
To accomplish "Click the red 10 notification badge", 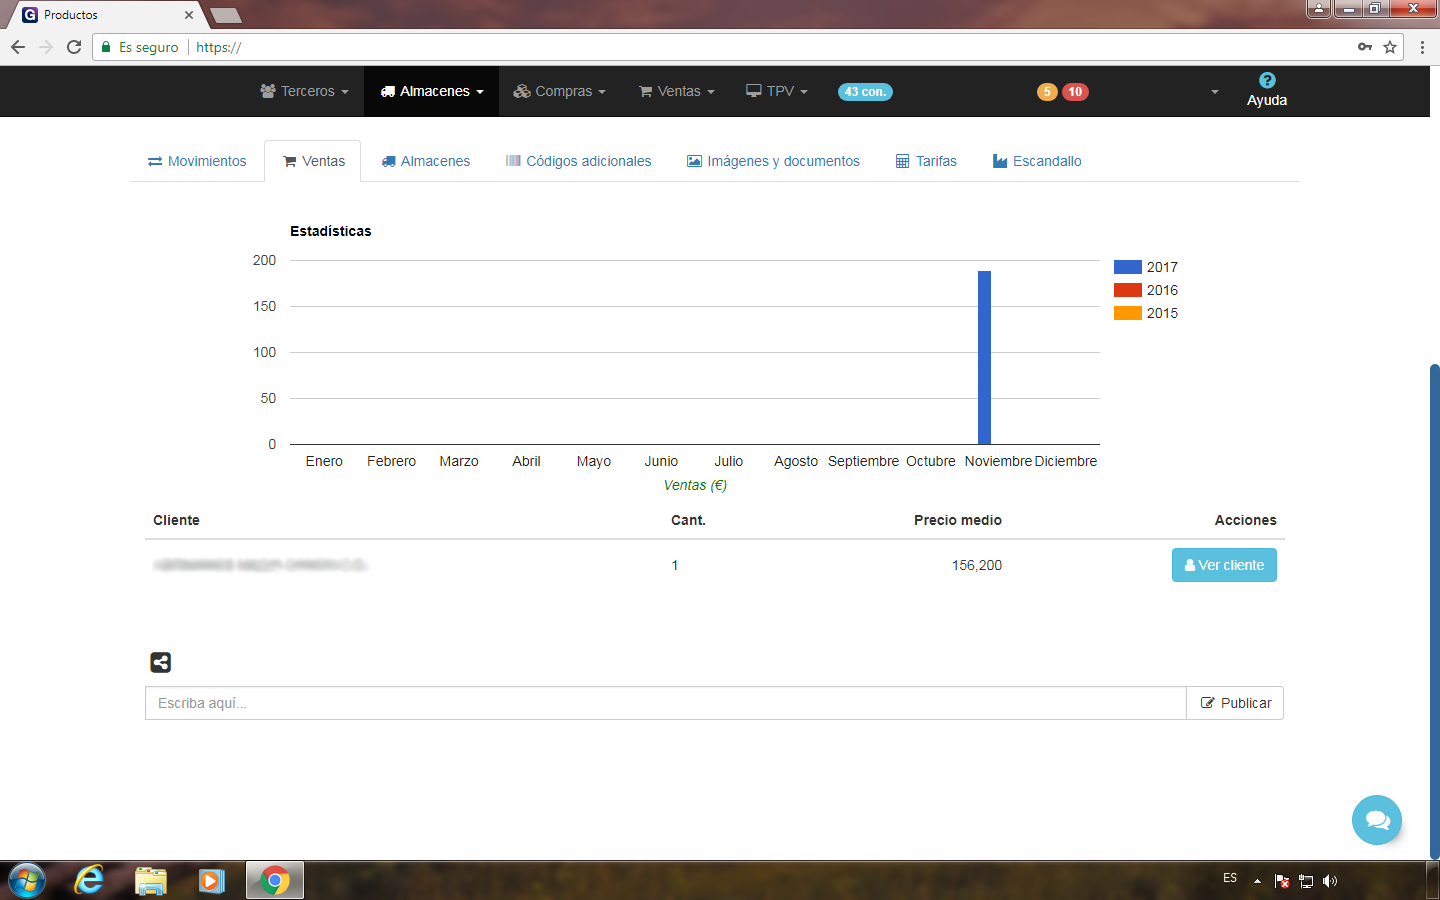I will [x=1075, y=92].
